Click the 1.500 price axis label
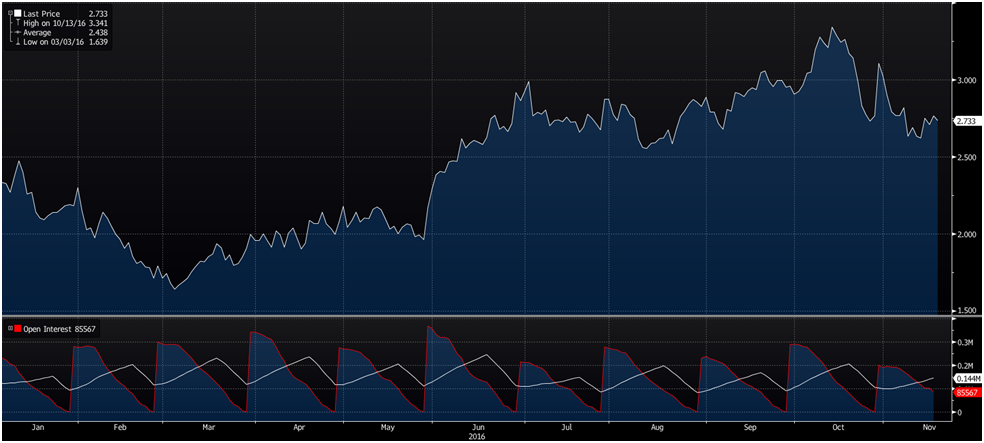This screenshot has width=984, height=443. [966, 311]
